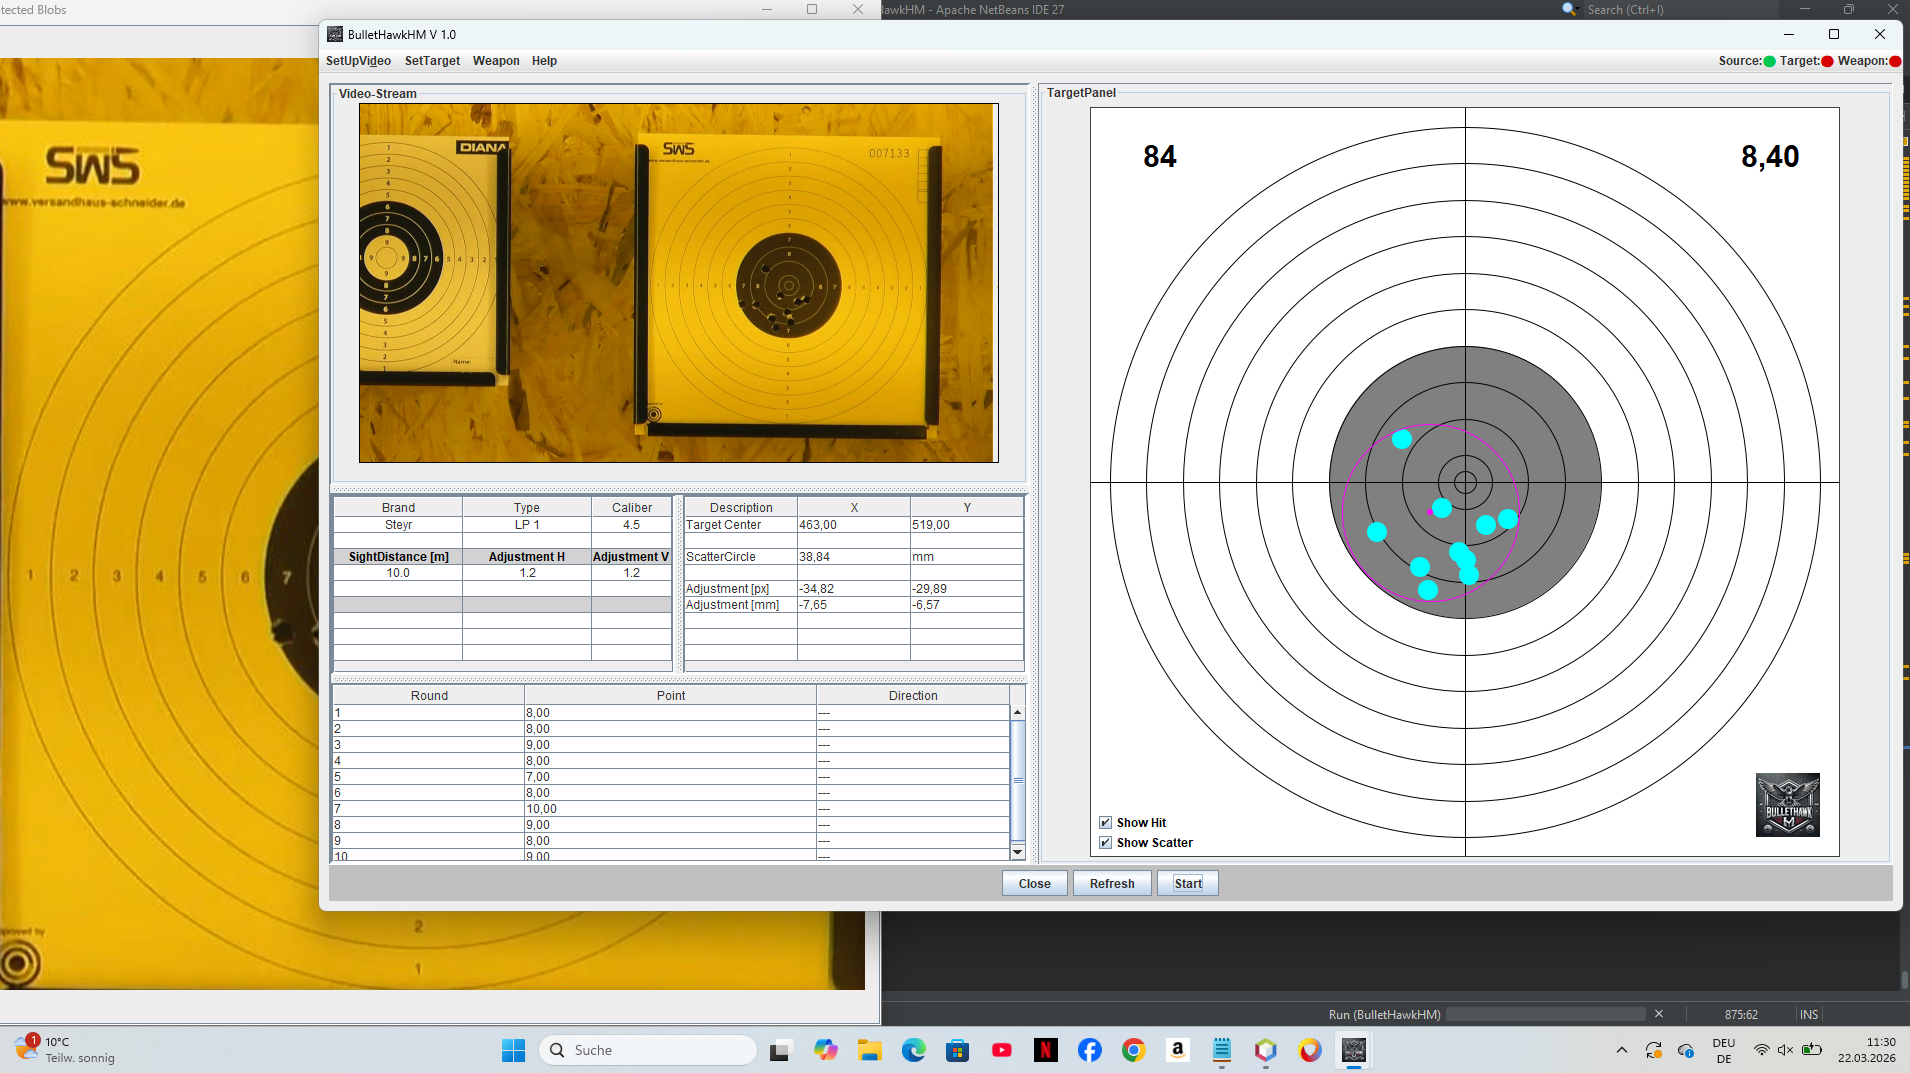
Task: Click the green Source status indicator
Action: point(1769,61)
